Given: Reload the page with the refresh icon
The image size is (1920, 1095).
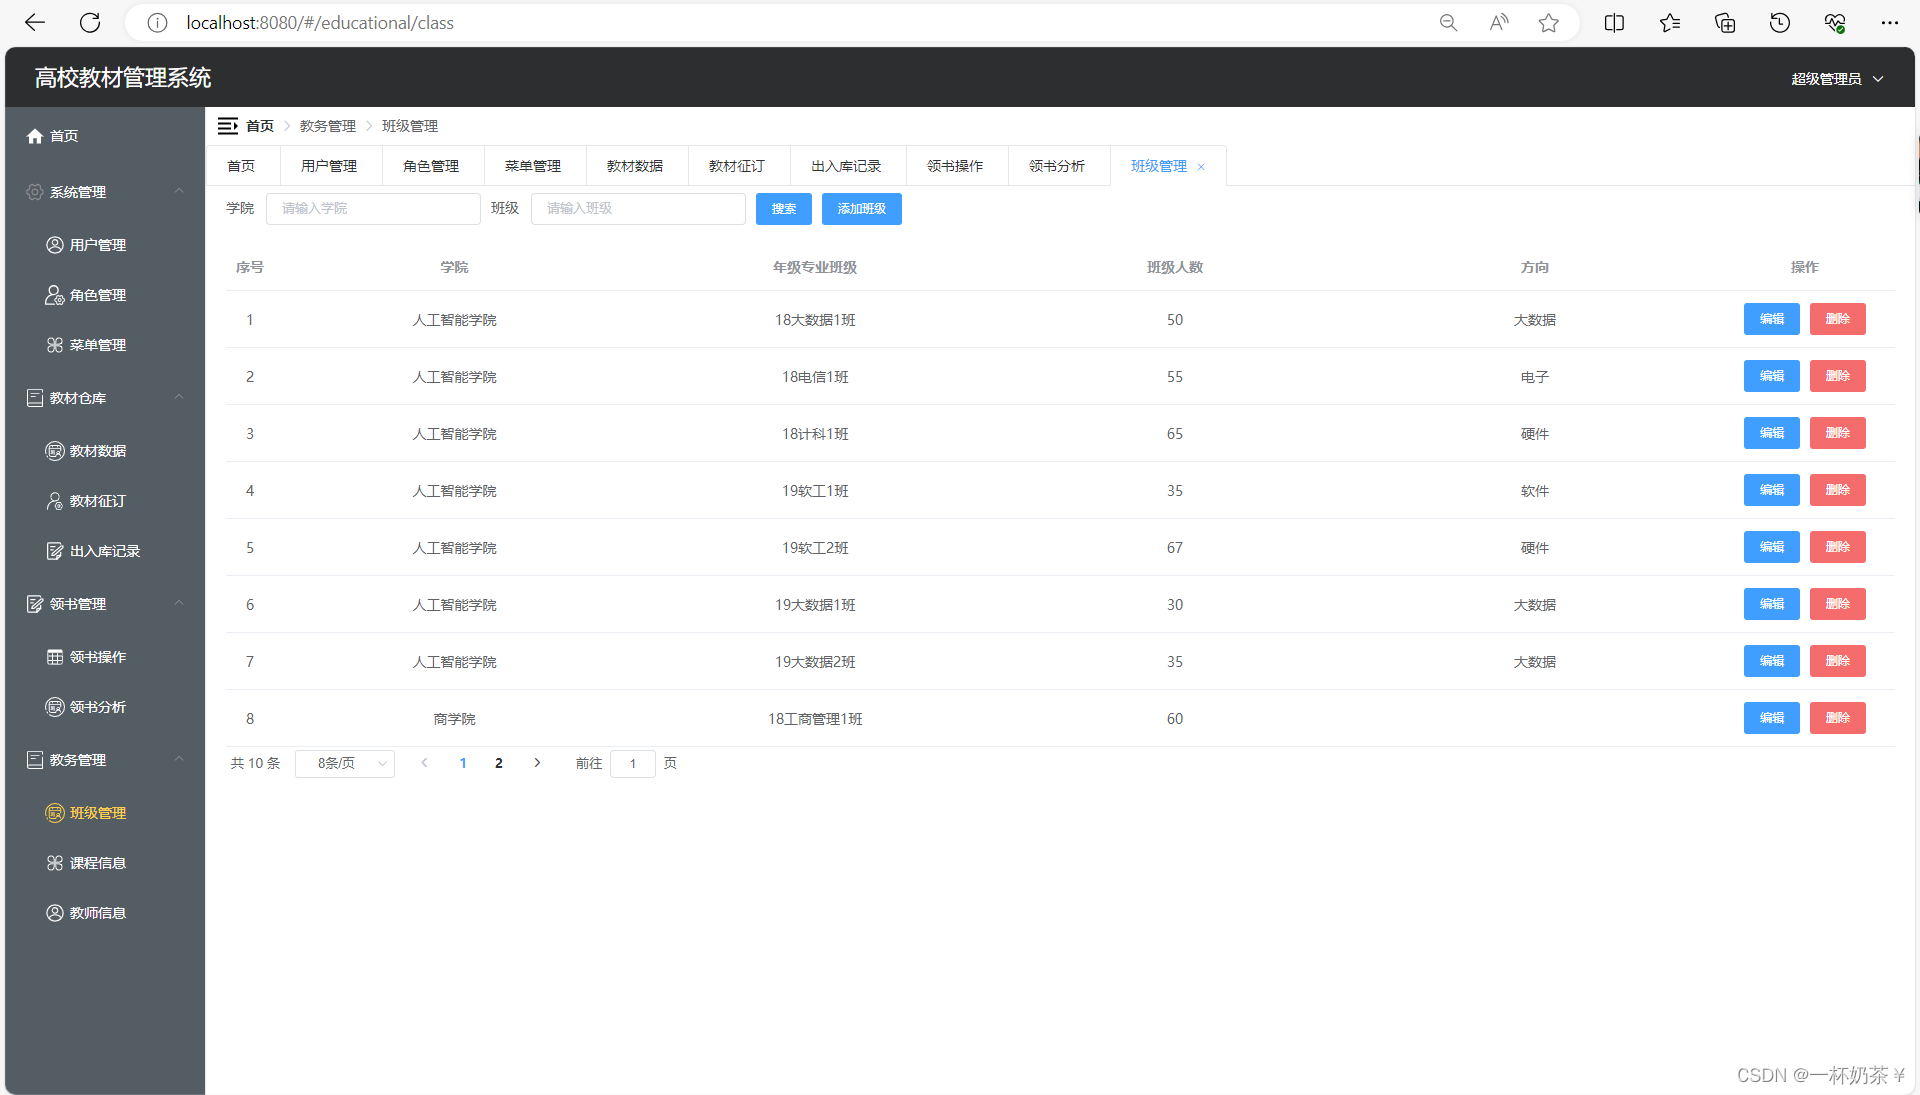Looking at the screenshot, I should pos(90,23).
